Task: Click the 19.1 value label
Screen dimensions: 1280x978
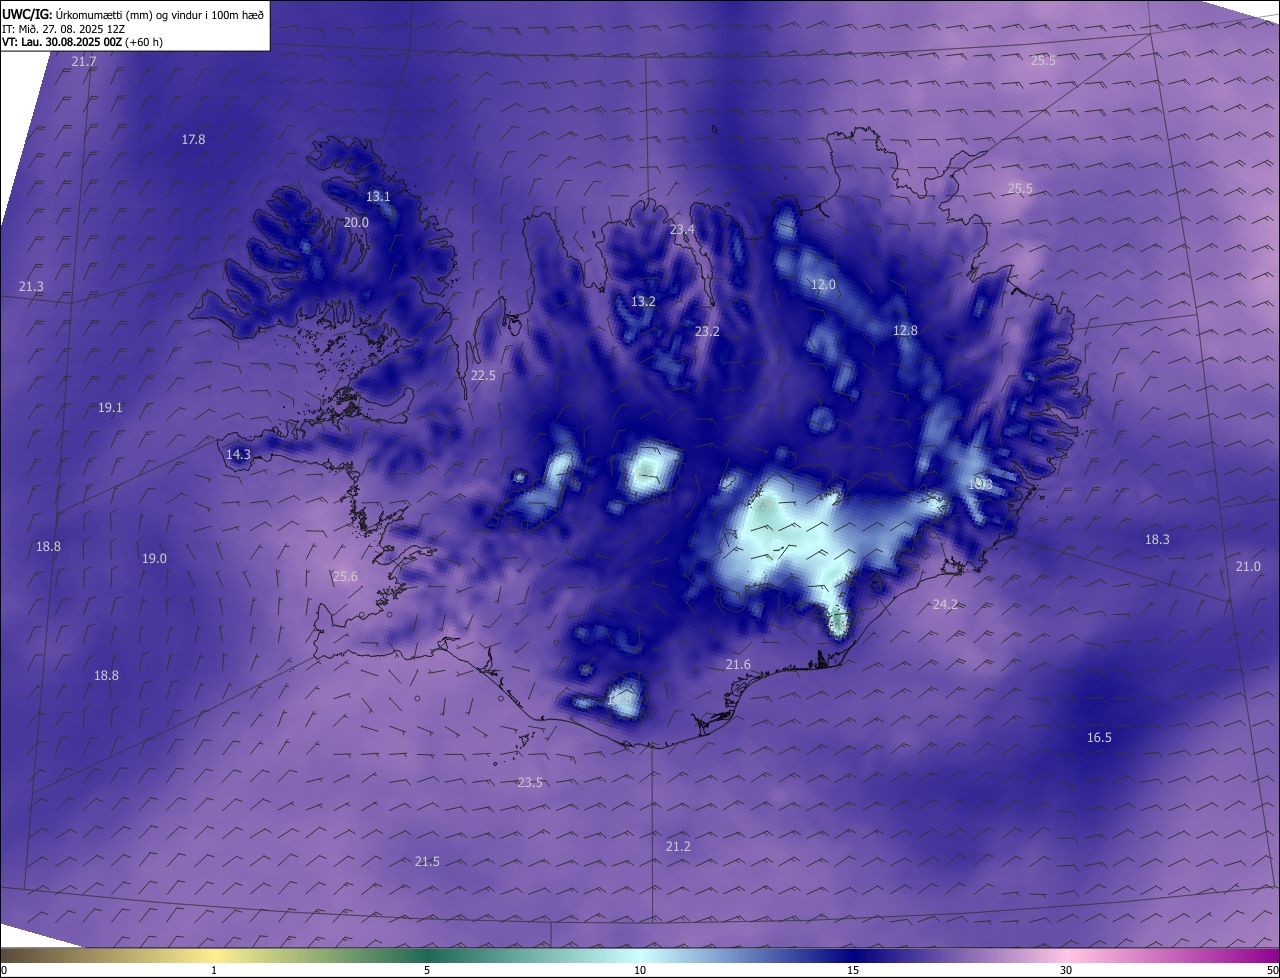Action: click(x=110, y=408)
